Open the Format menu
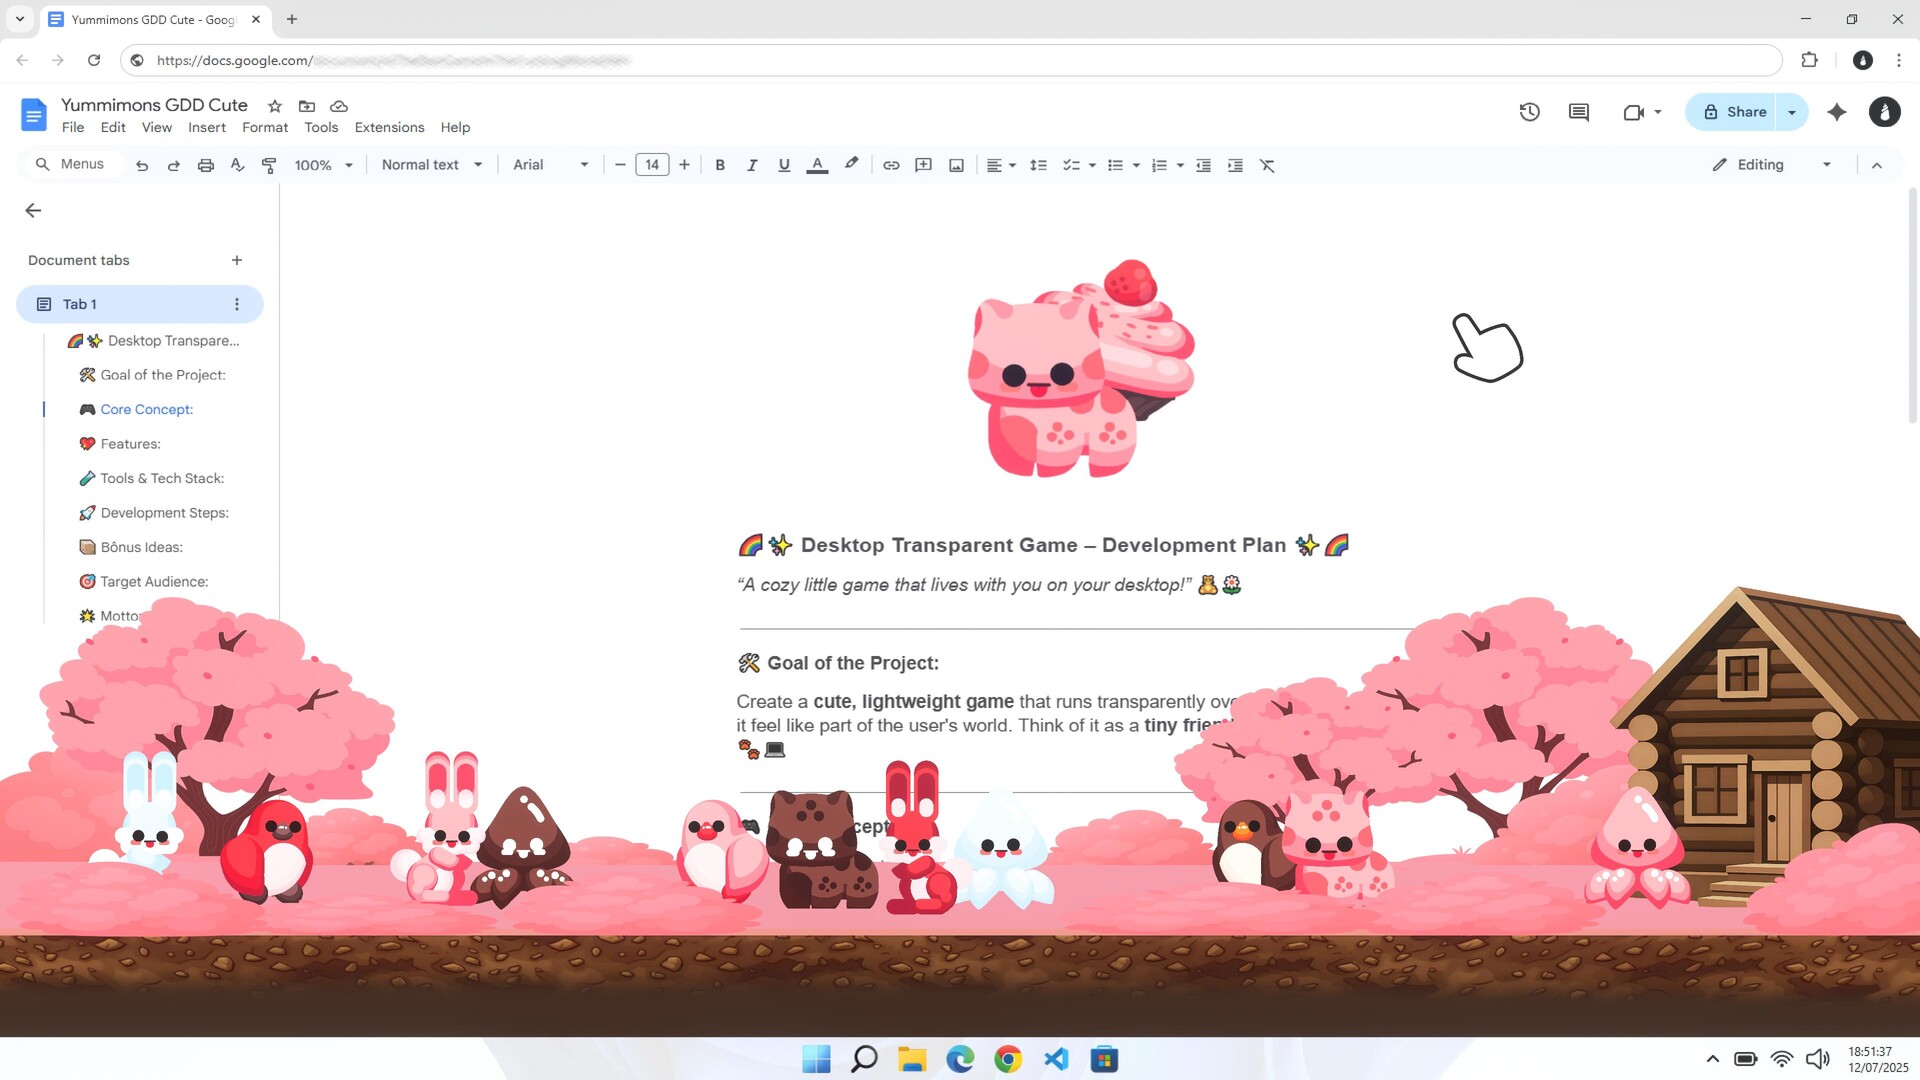 point(264,127)
